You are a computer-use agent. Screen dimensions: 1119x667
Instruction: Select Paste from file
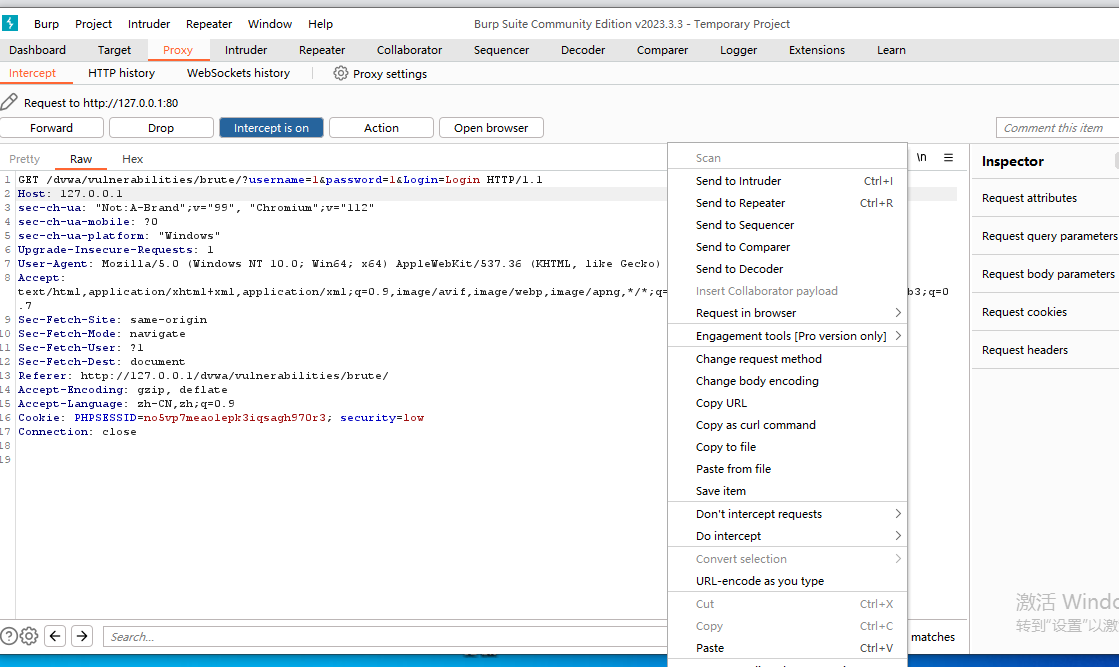click(787, 469)
